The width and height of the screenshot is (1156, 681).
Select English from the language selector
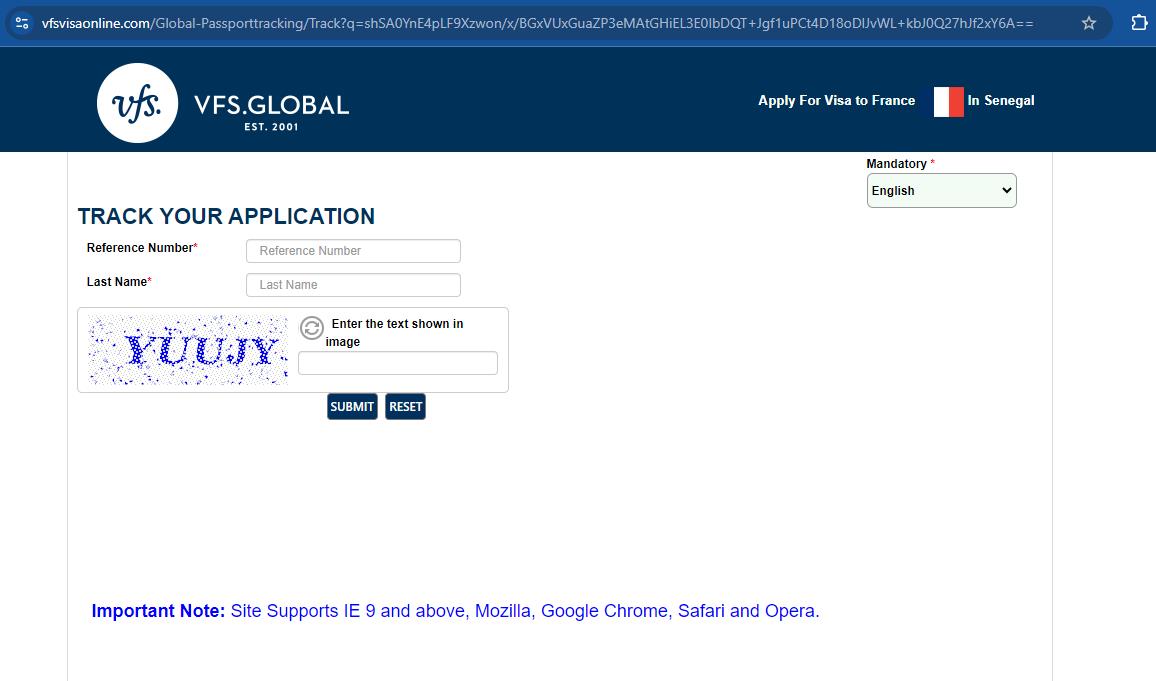(x=941, y=190)
